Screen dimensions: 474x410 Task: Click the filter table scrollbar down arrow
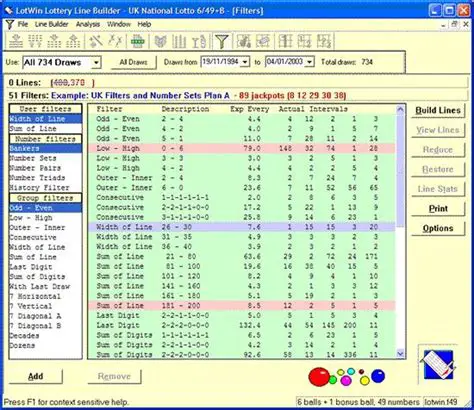[x=400, y=354]
